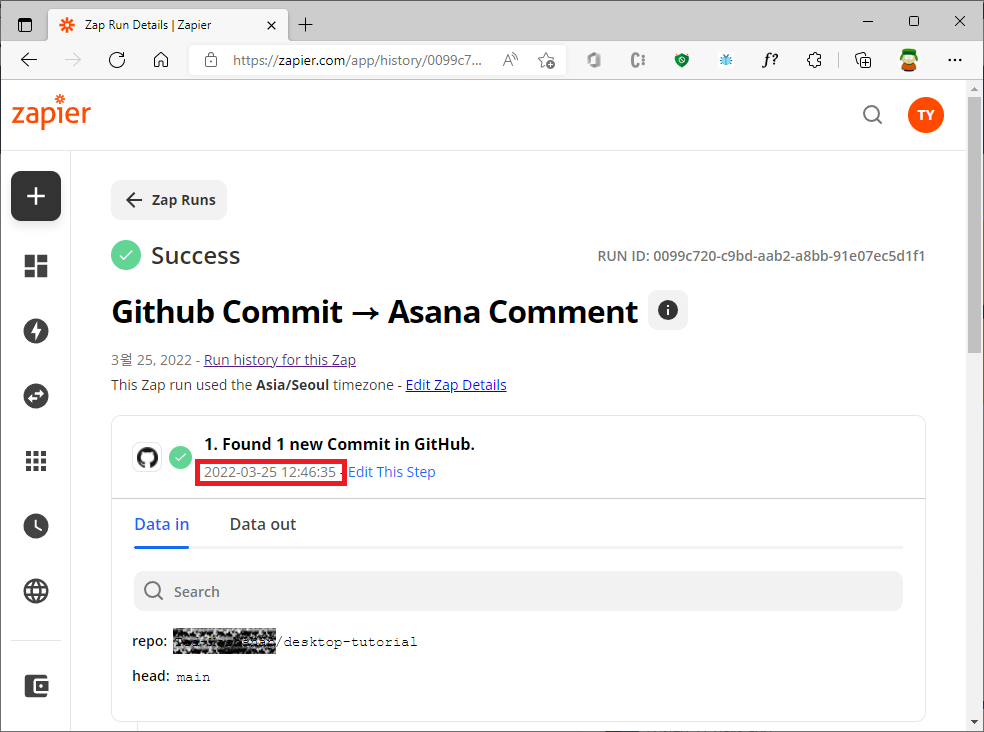Viewport: 984px width, 732px height.
Task: Click the GitHub app icon in step 1
Action: [147, 457]
